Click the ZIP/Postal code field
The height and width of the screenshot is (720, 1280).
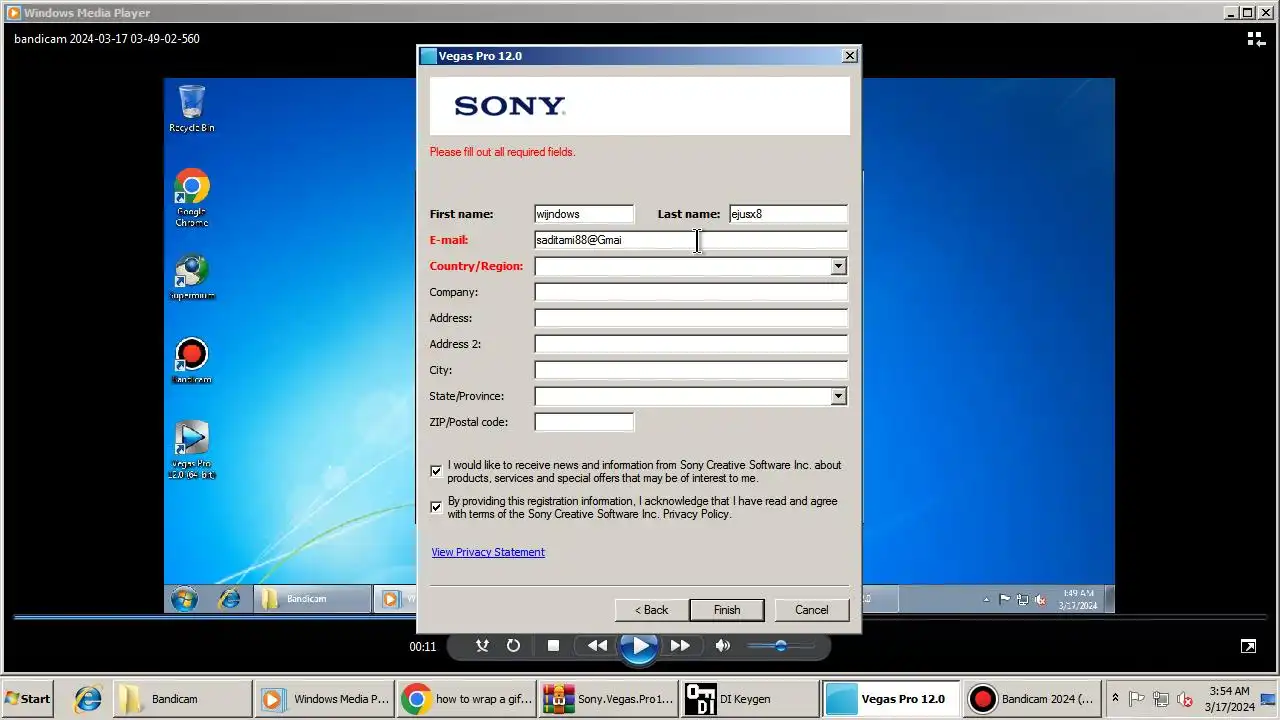pos(584,422)
